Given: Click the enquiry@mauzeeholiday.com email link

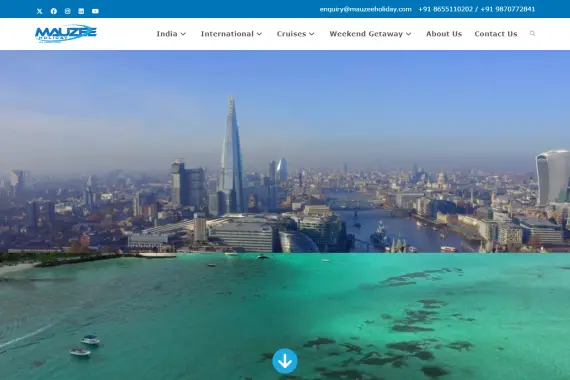Looking at the screenshot, I should click(366, 9).
